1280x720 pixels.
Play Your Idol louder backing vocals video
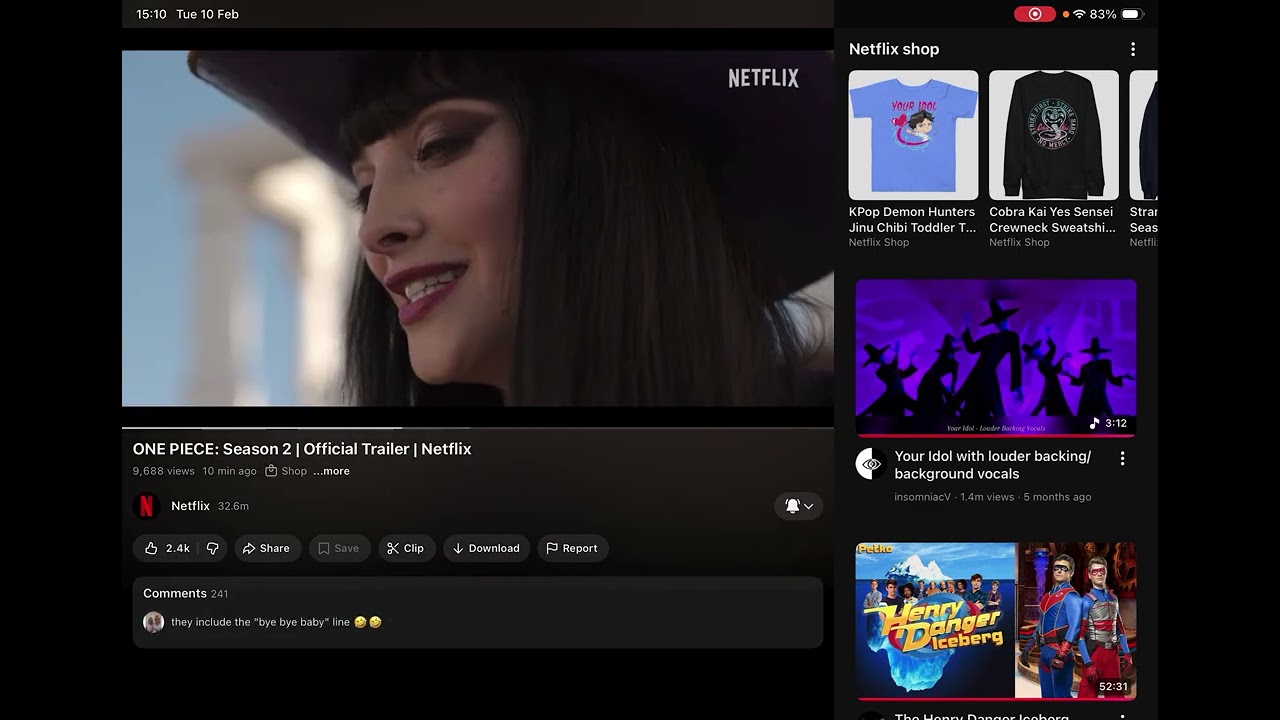[996, 358]
